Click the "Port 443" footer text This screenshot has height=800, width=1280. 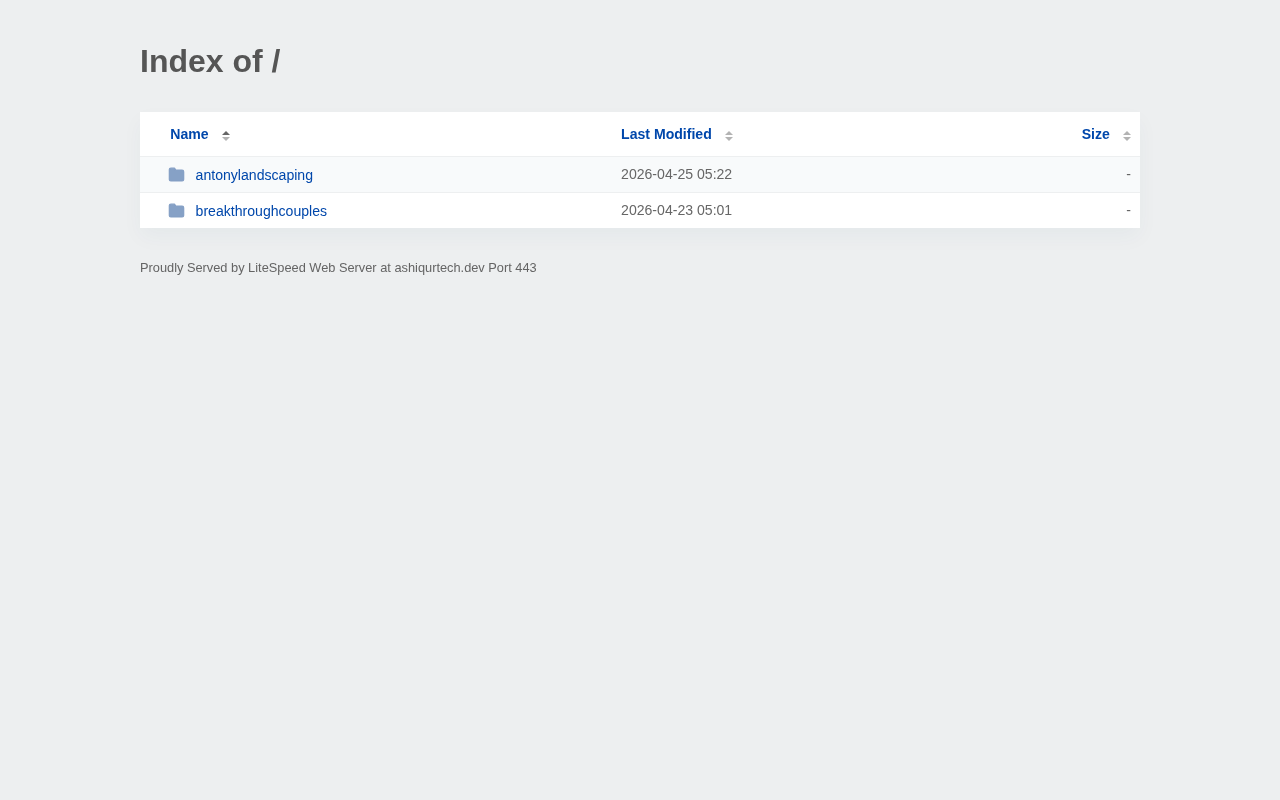click(x=512, y=268)
